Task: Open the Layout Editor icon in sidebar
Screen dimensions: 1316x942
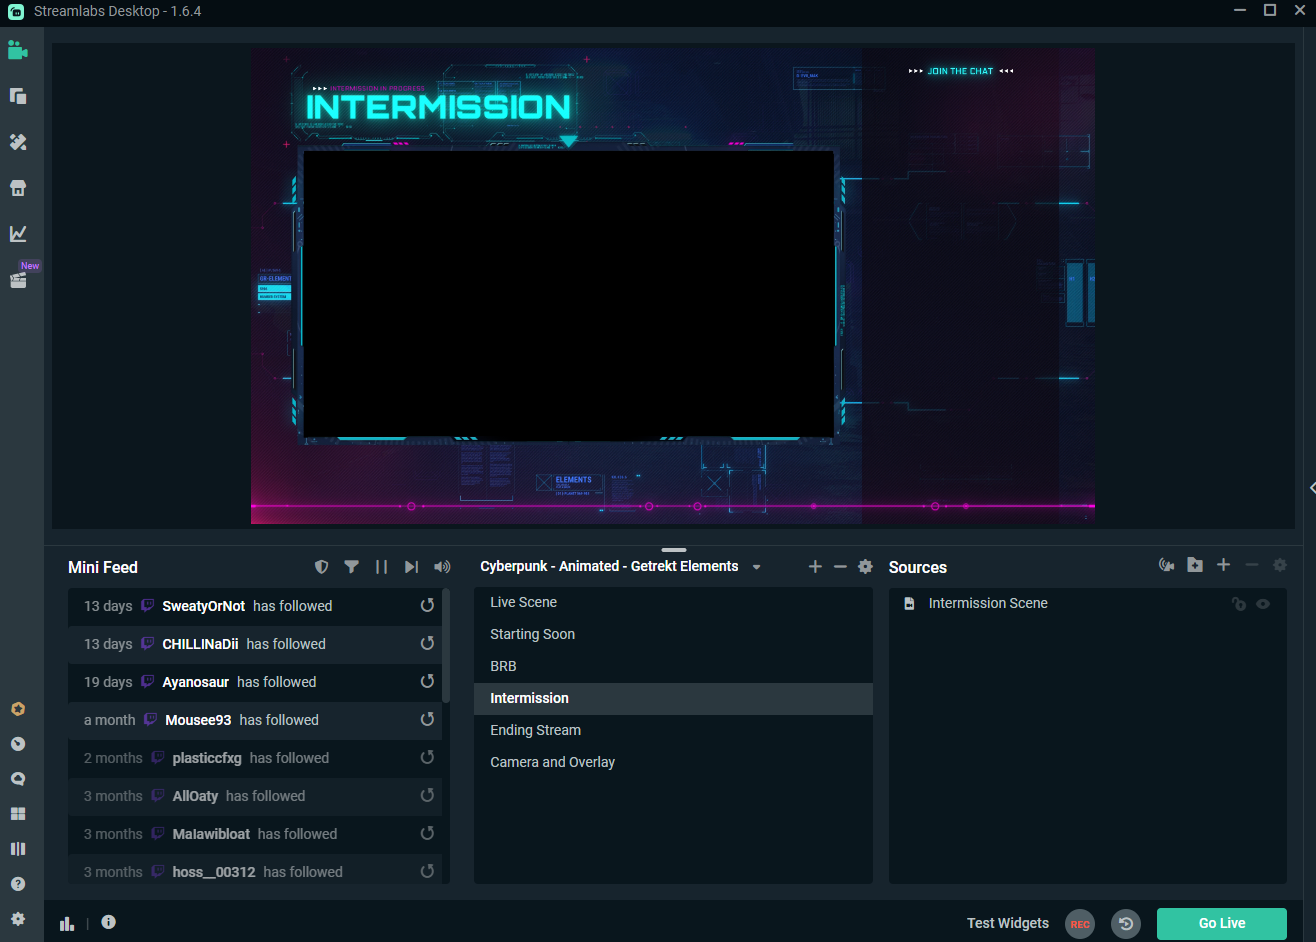Action: coord(17,814)
